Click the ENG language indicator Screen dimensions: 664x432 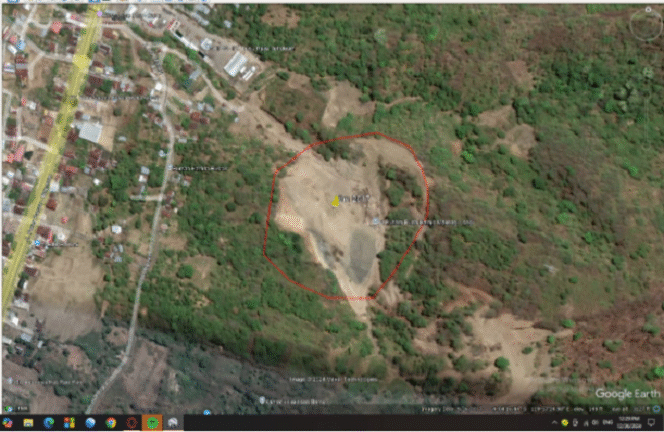click(x=608, y=423)
